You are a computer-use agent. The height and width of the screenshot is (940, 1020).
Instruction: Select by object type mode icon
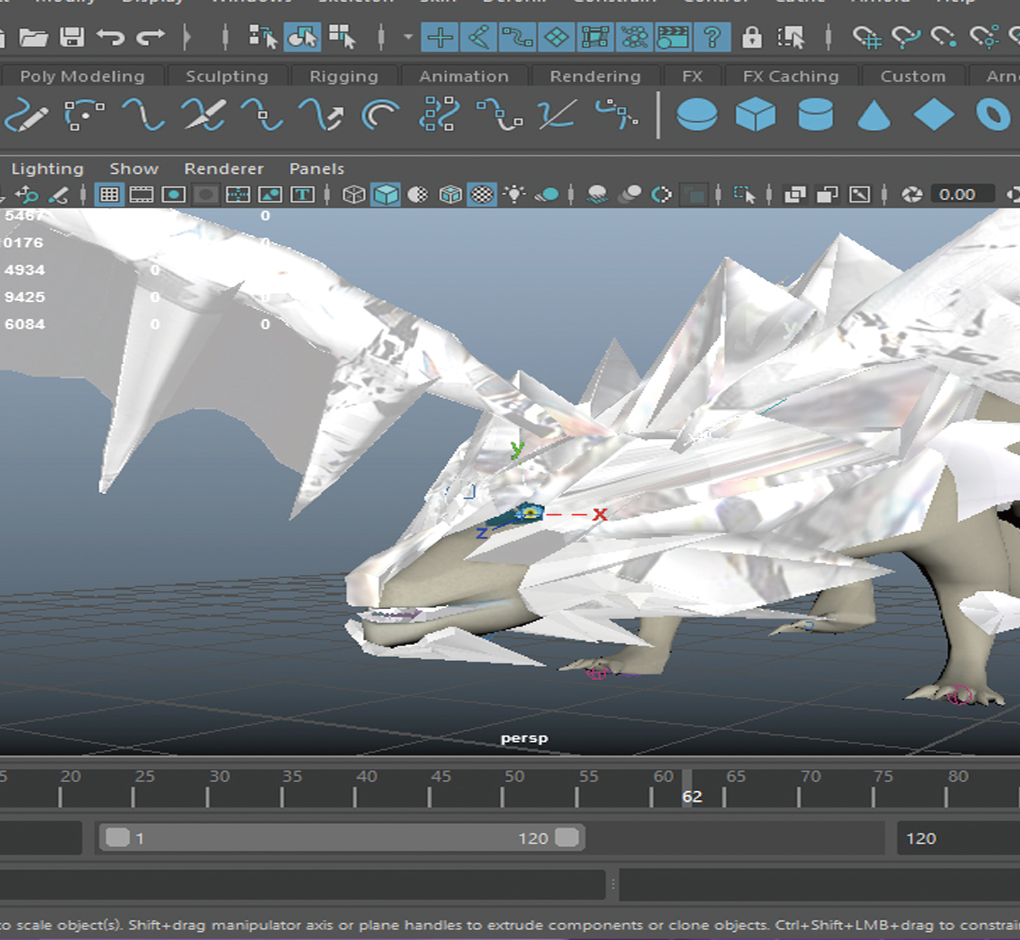point(302,37)
